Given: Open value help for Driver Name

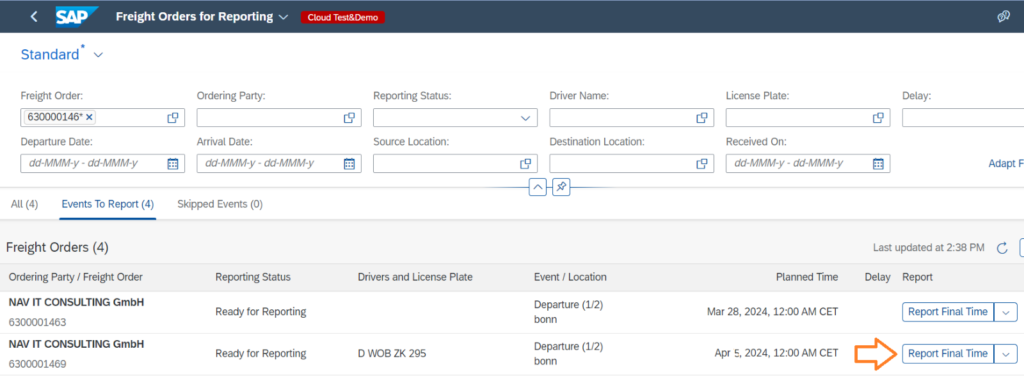Looking at the screenshot, I should pos(702,118).
